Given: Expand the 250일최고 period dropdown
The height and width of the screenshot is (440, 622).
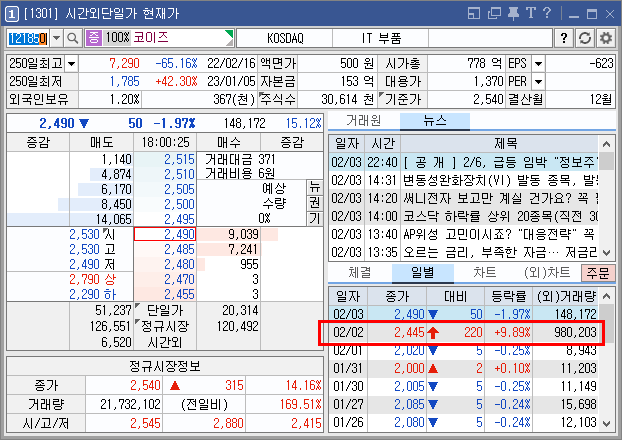Looking at the screenshot, I should pyautogui.click(x=71, y=63).
